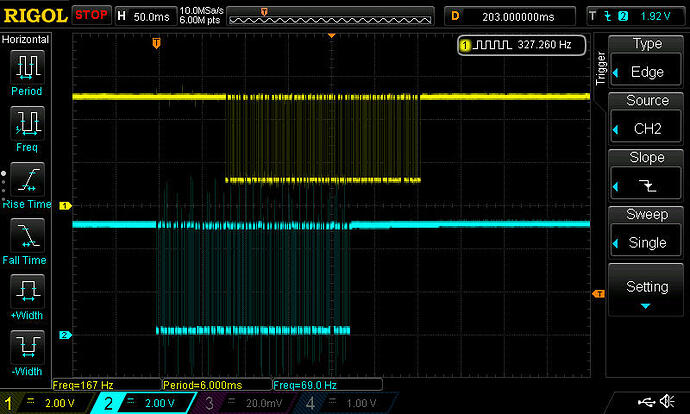The width and height of the screenshot is (690, 414).
Task: Click the CH2 badge in trigger header
Action: pos(623,16)
